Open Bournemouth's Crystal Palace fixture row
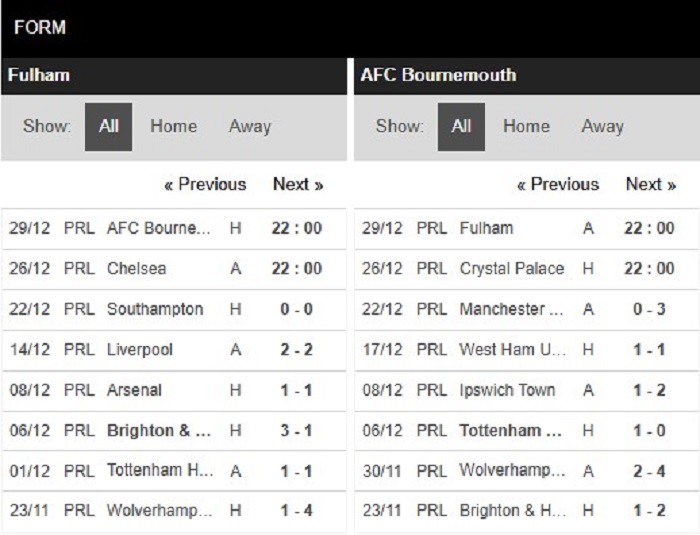Image resolution: width=700 pixels, height=535 pixels. [527, 269]
